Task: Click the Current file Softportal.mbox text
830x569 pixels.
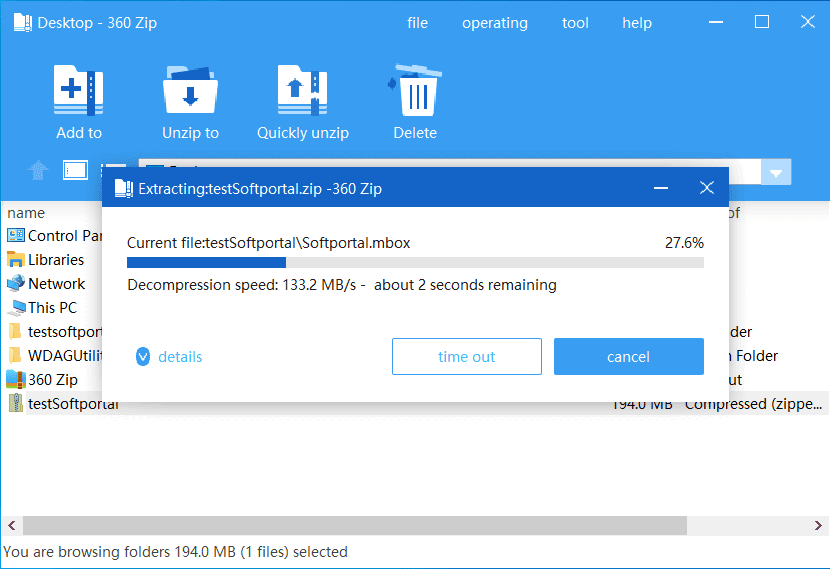Action: 268,242
